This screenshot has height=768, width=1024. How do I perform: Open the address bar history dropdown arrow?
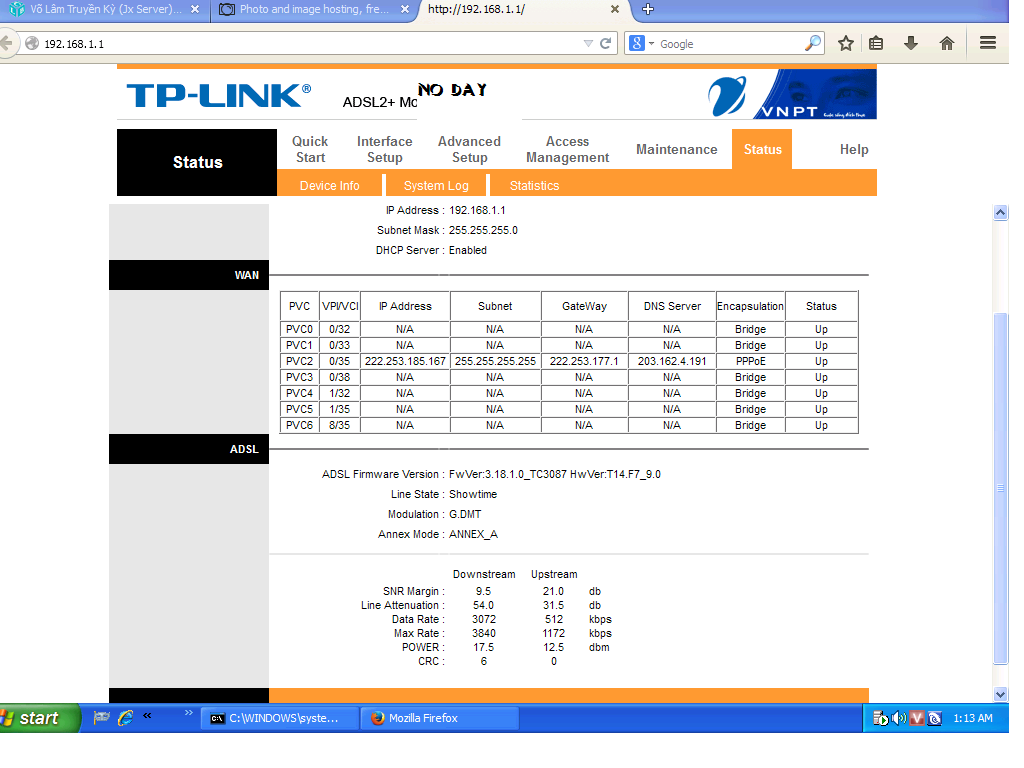588,44
